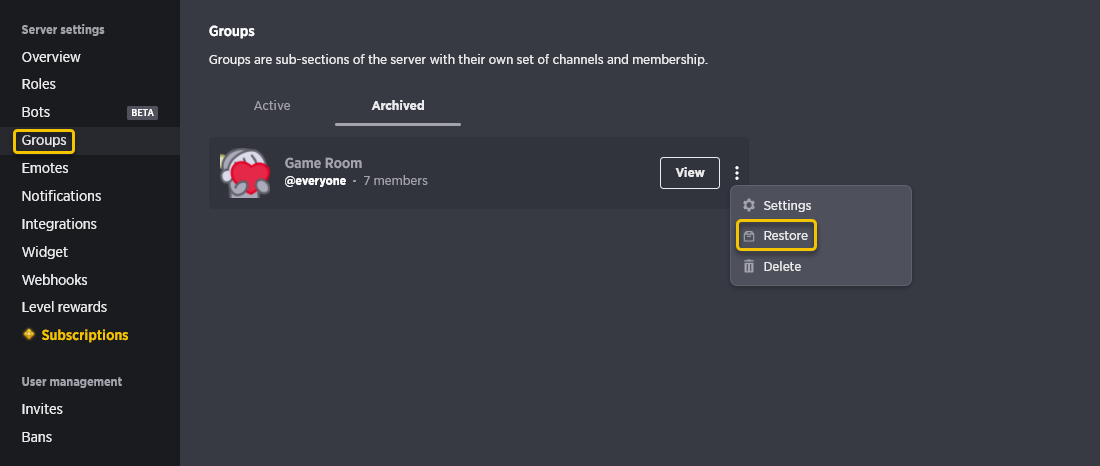Open Webhooks in the sidebar
The image size is (1100, 466).
[55, 280]
